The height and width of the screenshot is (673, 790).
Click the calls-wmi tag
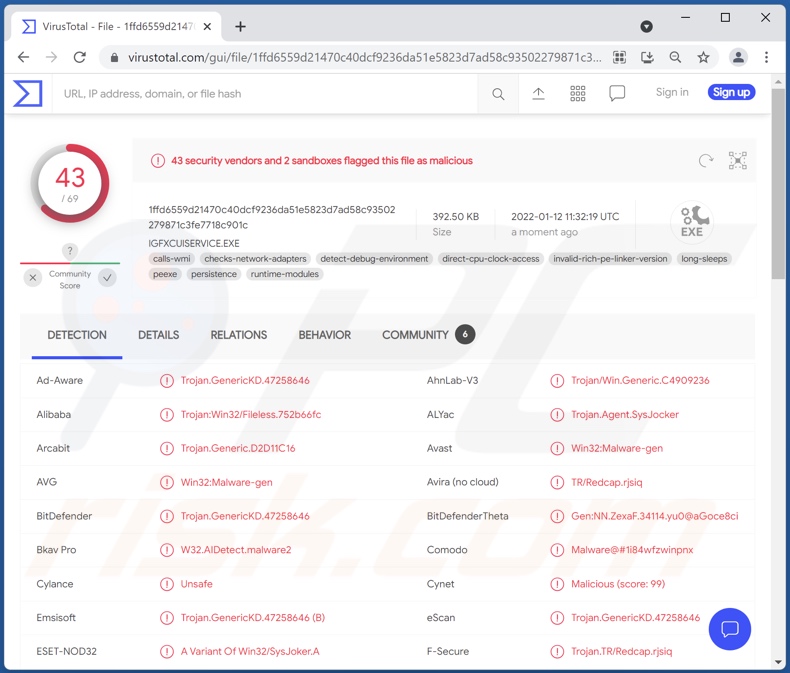[x=172, y=259]
